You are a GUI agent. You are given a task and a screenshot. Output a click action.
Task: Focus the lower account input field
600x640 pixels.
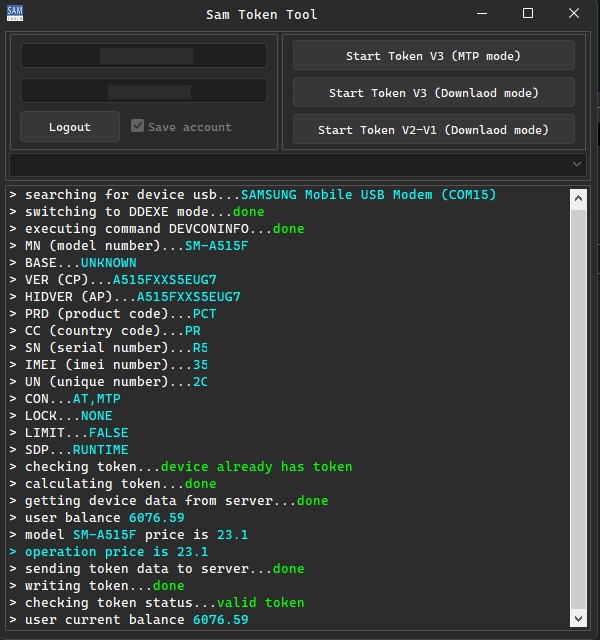144,91
